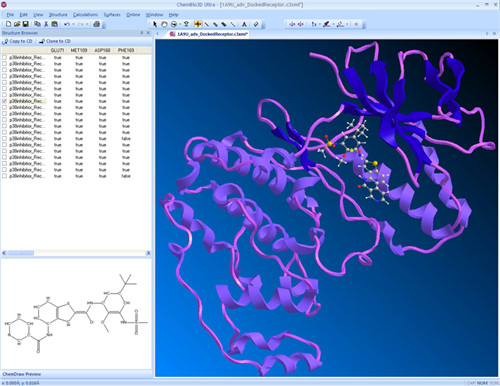Image resolution: width=500 pixels, height=386 pixels.
Task: Activate the Rotate trackball tool
Action: pos(174,24)
